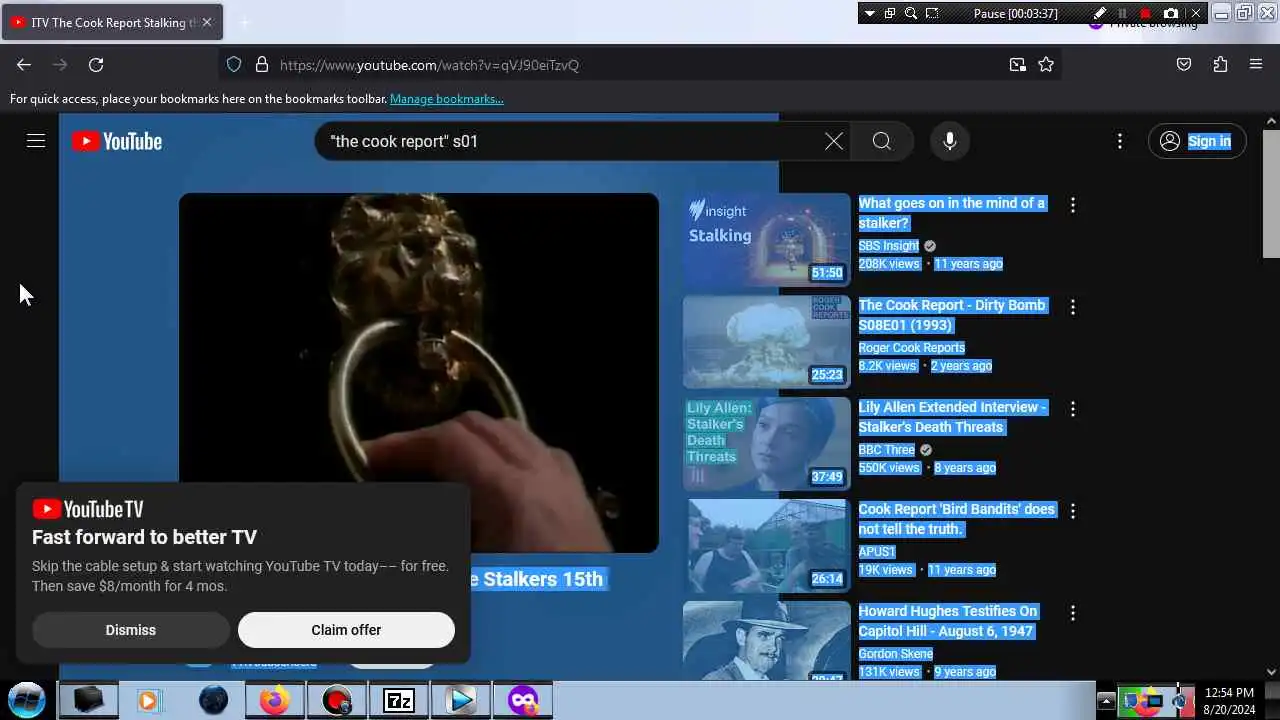This screenshot has width=1280, height=720.
Task: Close the screen recorder toolbar
Action: 1196,13
